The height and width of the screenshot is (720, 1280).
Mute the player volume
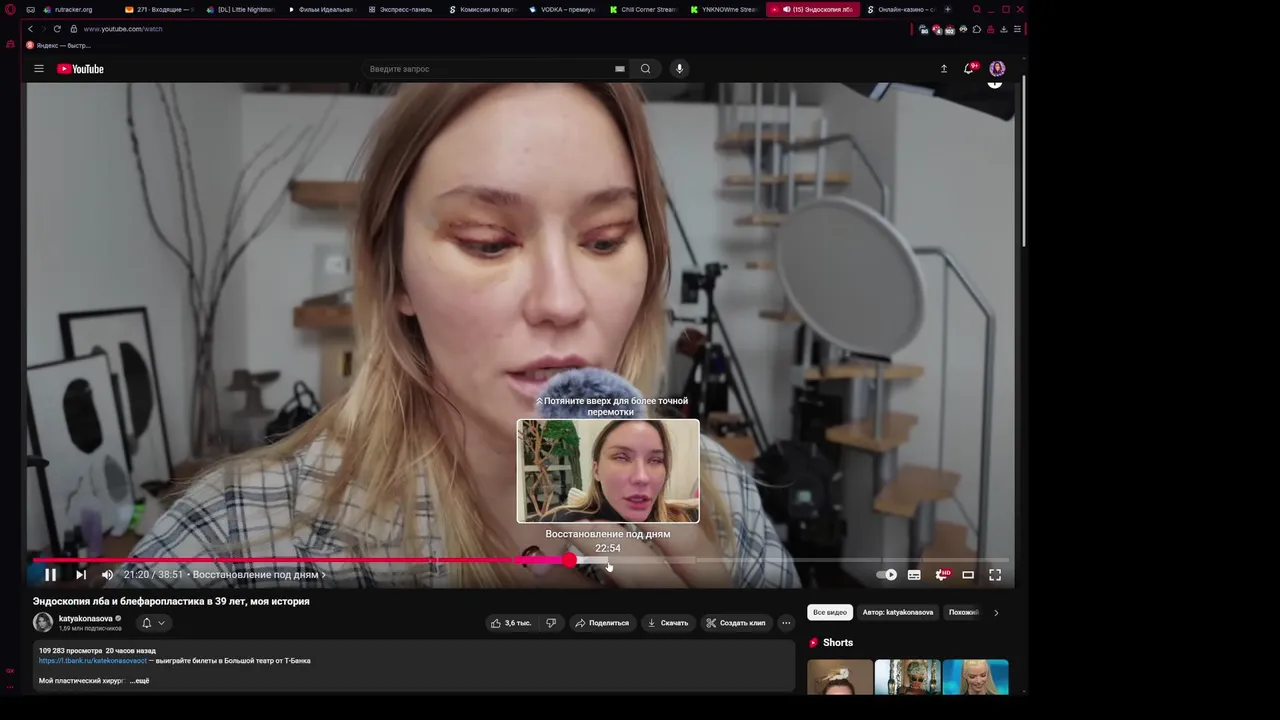107,575
